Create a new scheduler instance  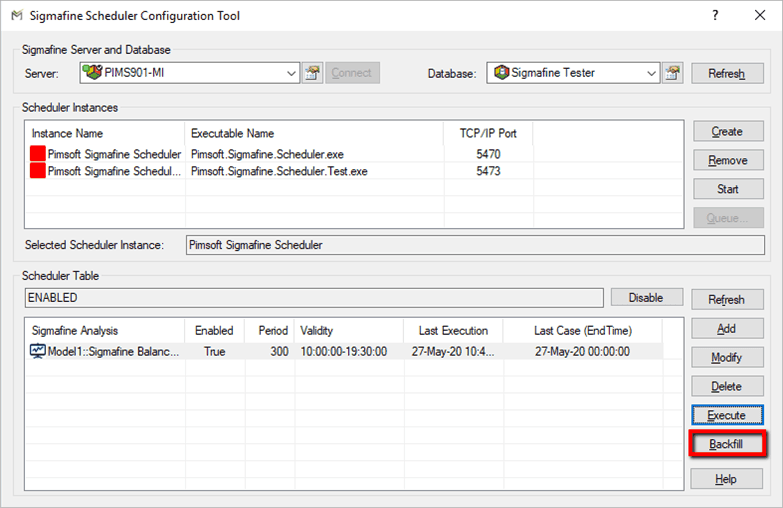pos(728,131)
